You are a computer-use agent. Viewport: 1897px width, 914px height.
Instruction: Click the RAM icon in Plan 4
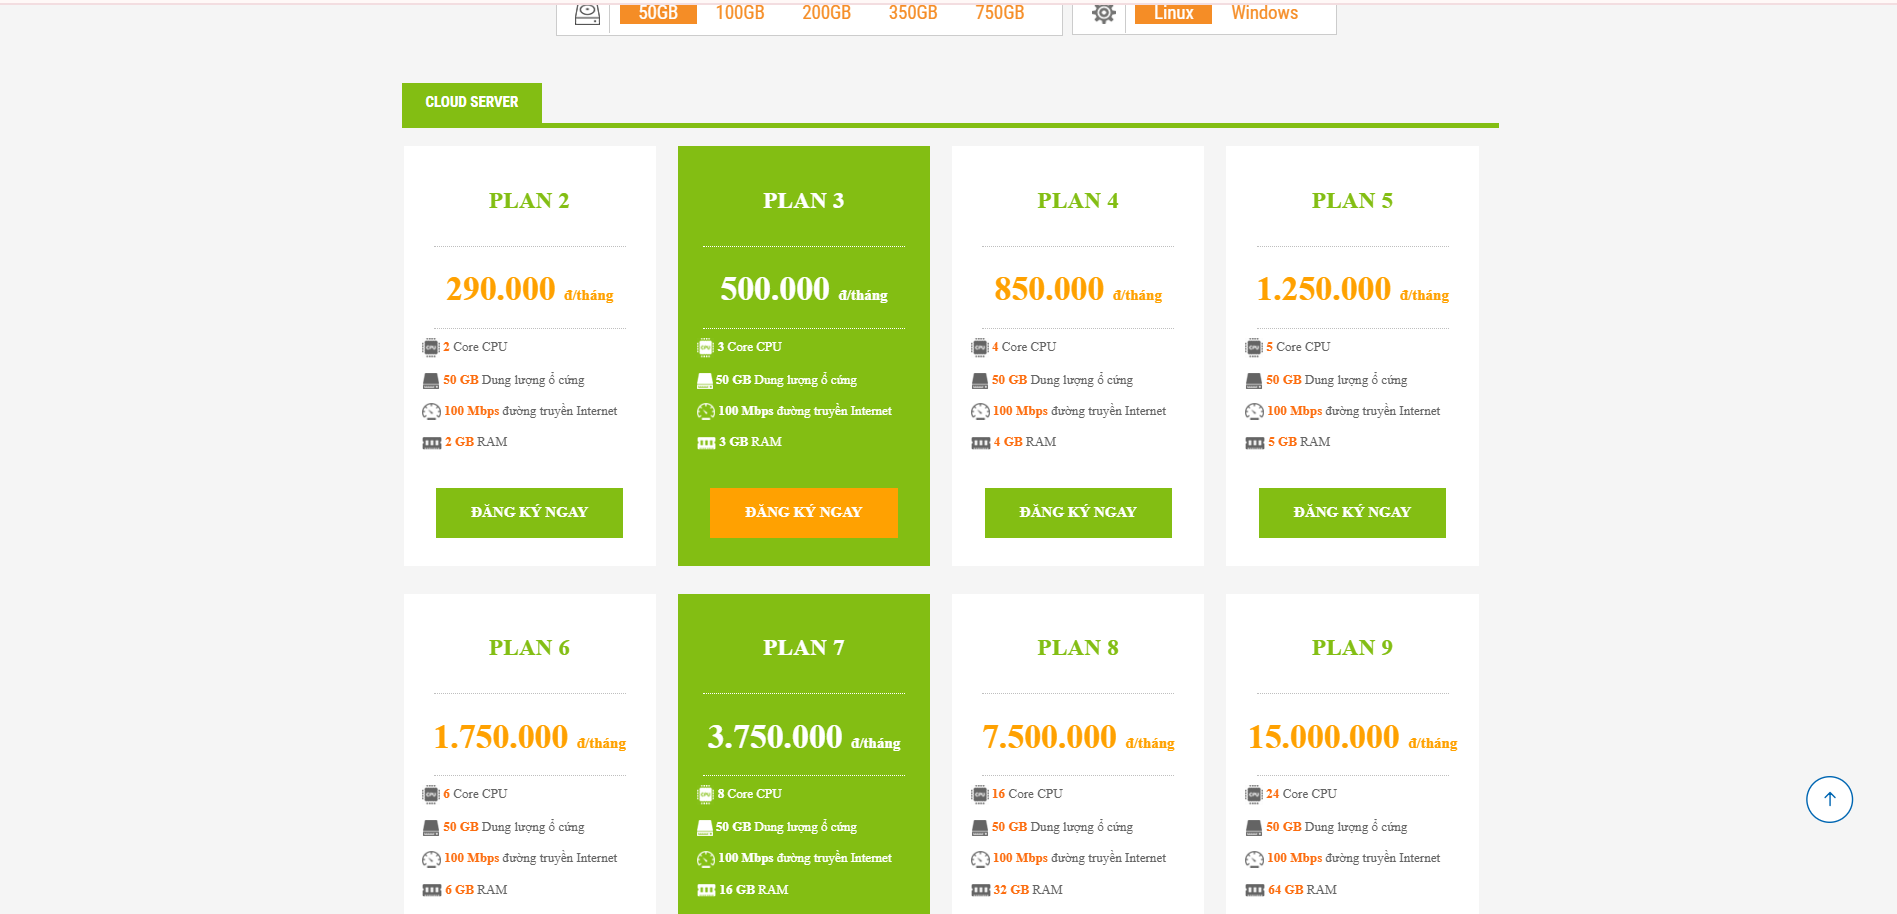[x=980, y=443]
